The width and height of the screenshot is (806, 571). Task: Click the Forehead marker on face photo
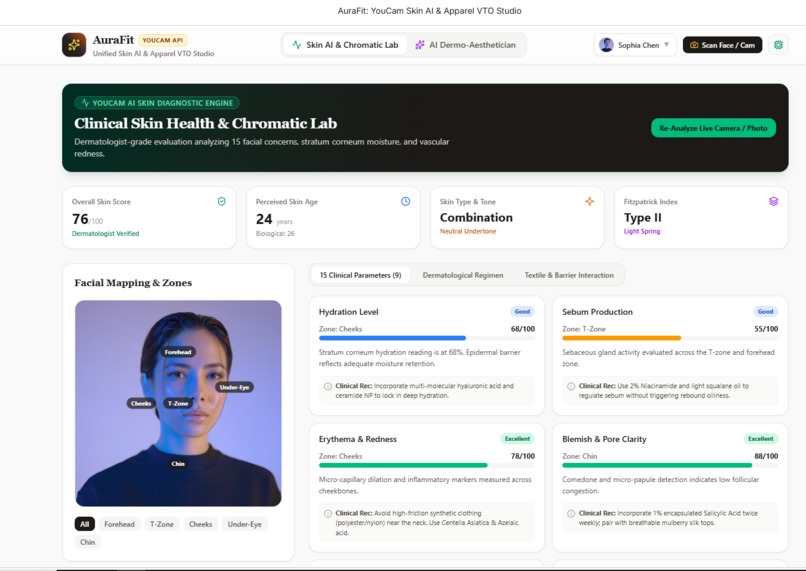click(x=178, y=352)
